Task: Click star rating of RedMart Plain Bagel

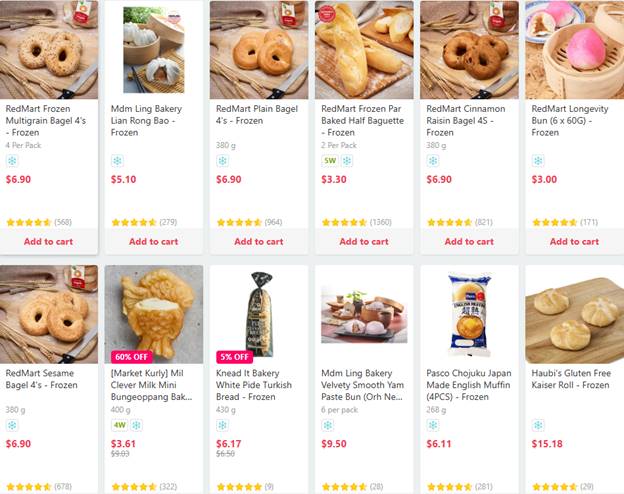Action: tap(238, 222)
